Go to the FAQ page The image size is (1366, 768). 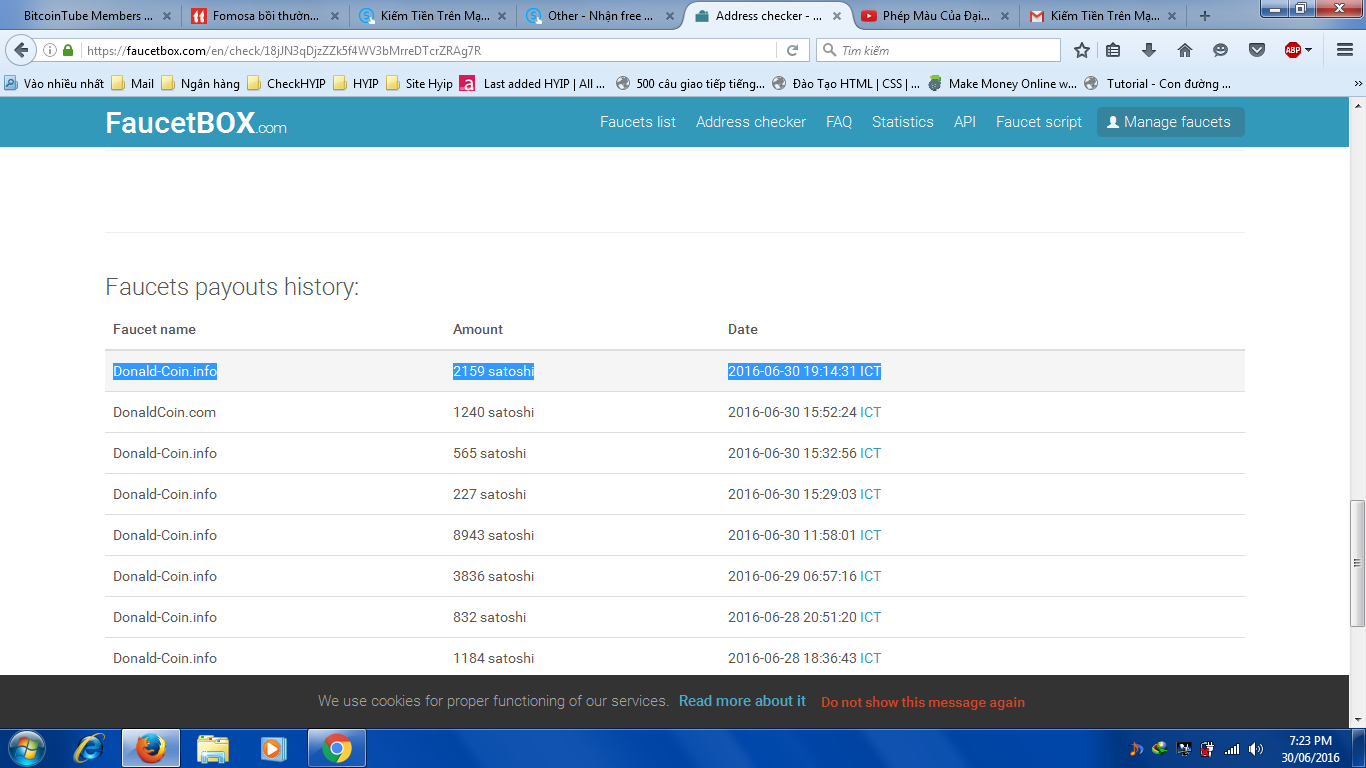tap(839, 122)
